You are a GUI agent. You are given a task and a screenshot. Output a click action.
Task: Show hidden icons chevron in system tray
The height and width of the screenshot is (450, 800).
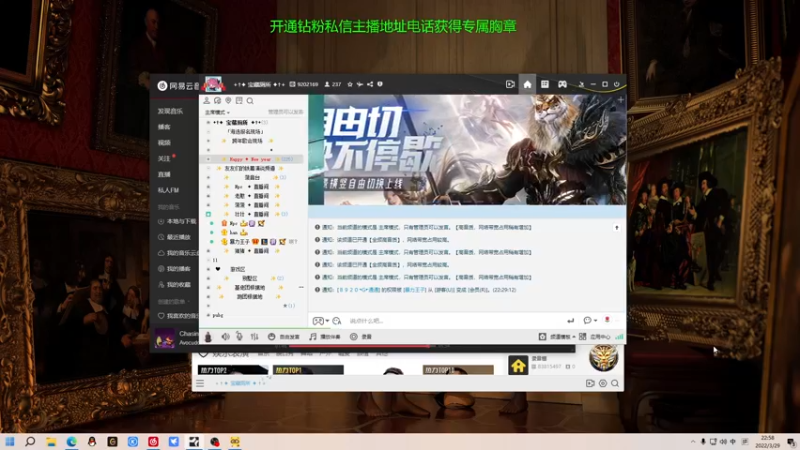point(692,442)
